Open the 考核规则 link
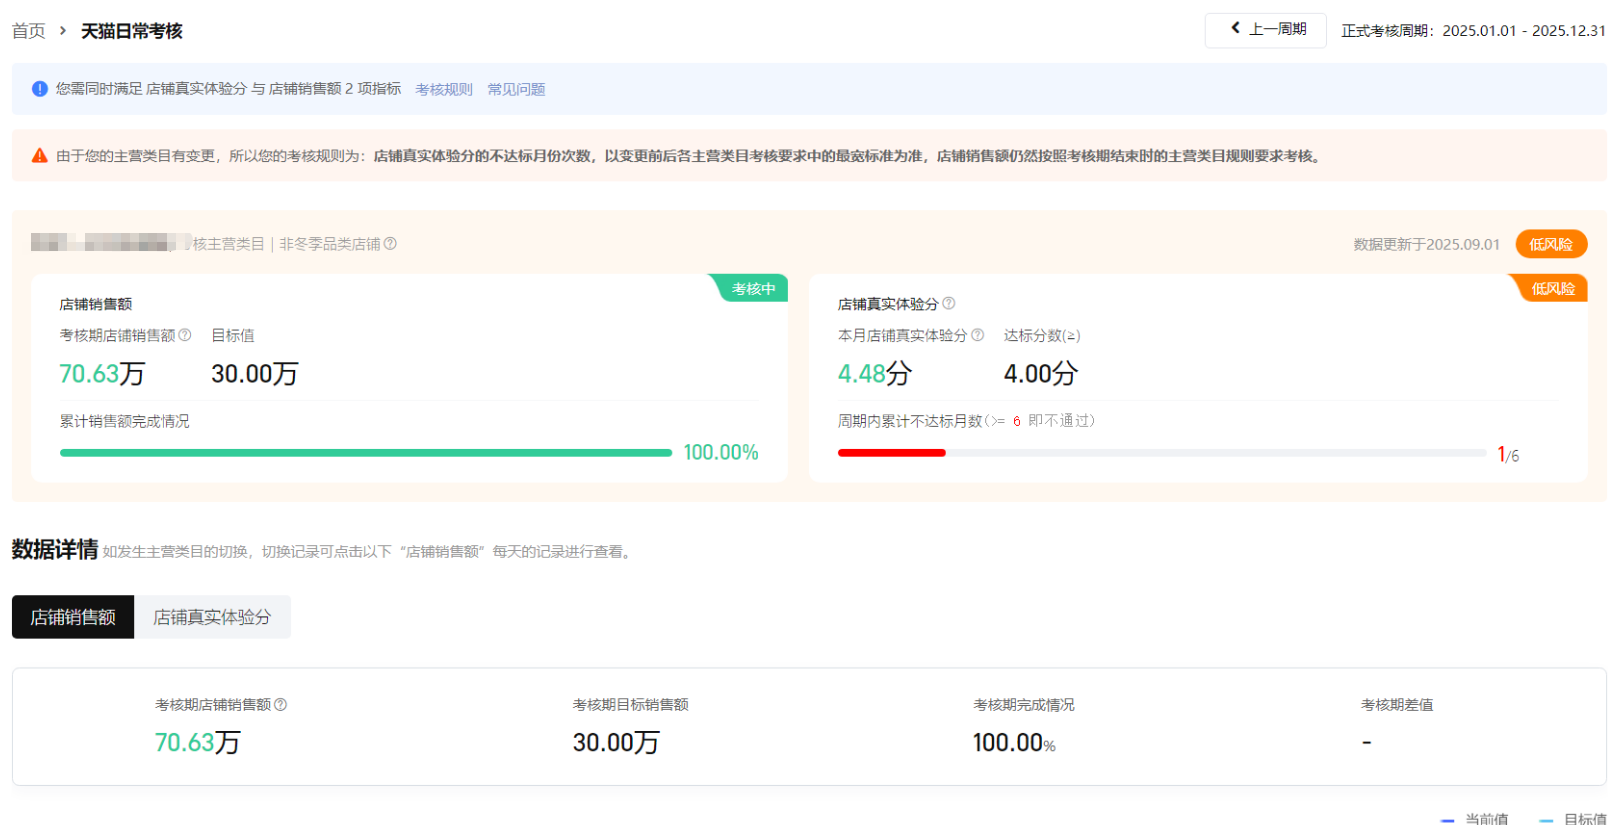This screenshot has height=825, width=1615. click(x=444, y=89)
